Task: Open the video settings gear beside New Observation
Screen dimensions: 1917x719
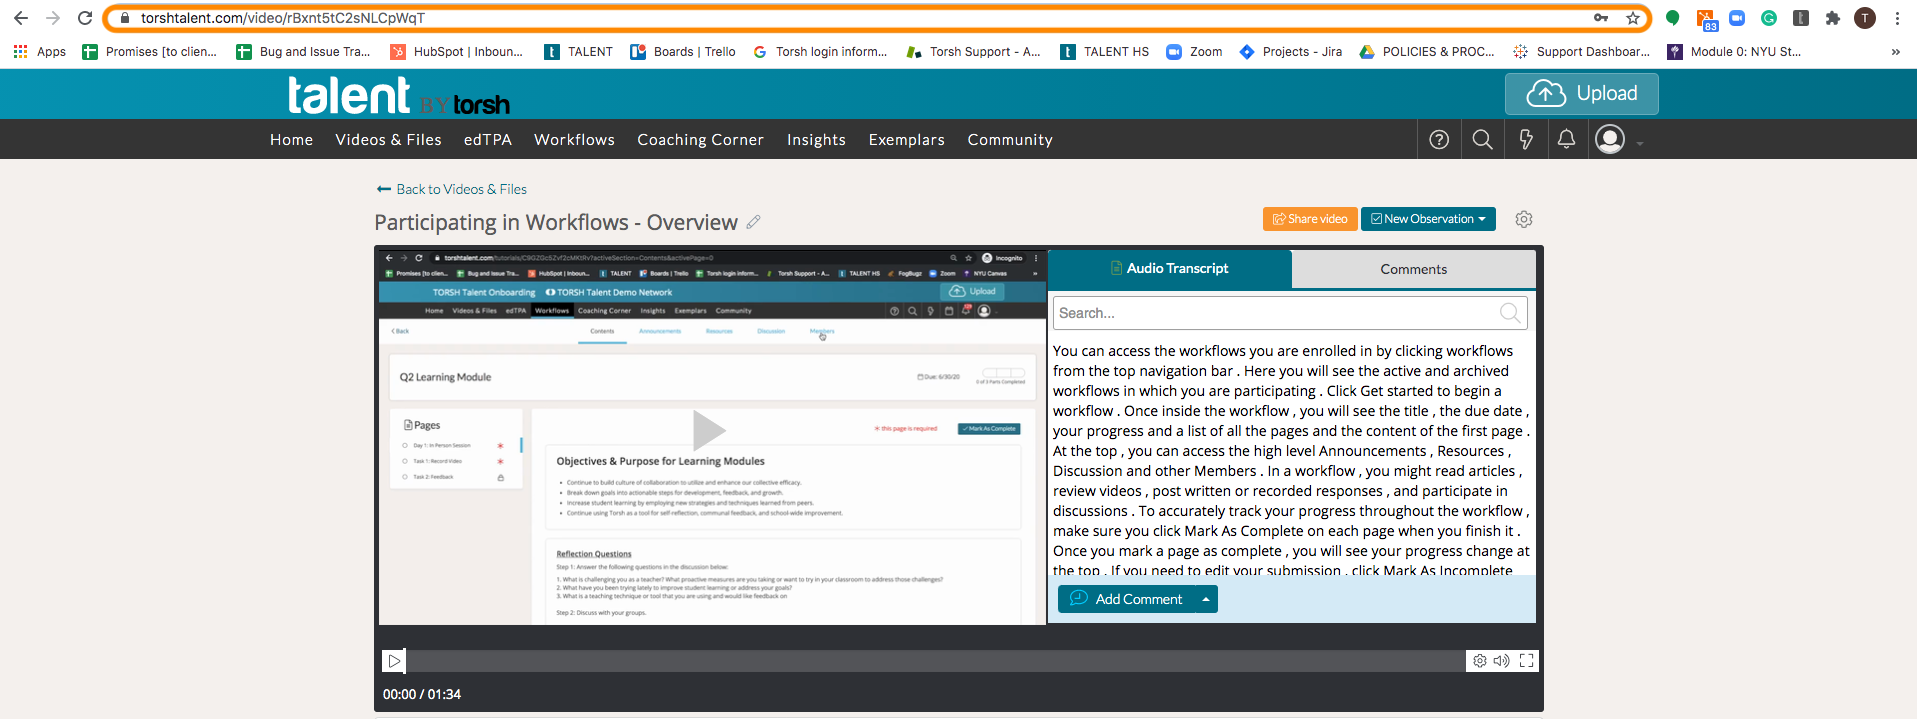Action: tap(1523, 219)
